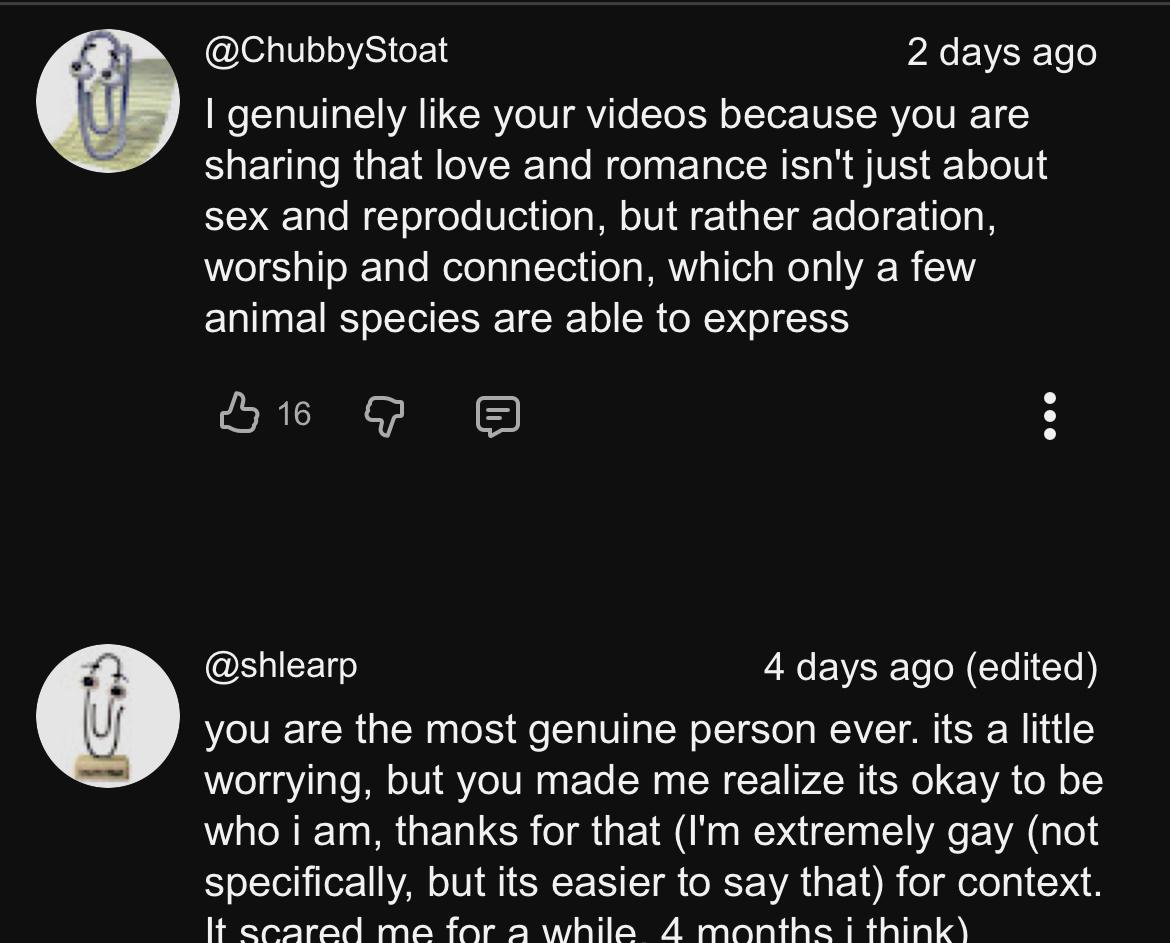Click the line starting "I genuinely like your videos"
Image resolution: width=1170 pixels, height=943 pixels.
tap(616, 115)
